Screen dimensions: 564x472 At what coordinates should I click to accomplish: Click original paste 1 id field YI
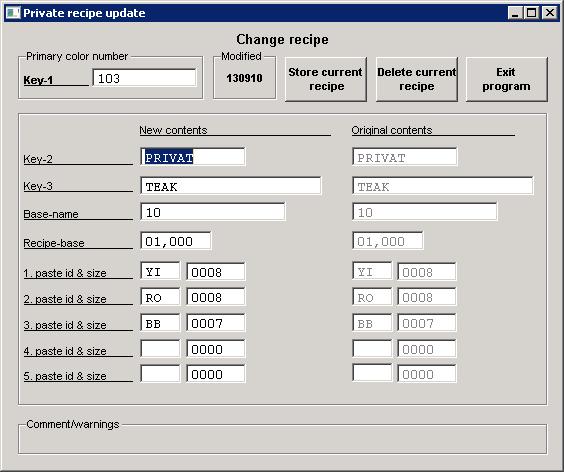click(372, 272)
